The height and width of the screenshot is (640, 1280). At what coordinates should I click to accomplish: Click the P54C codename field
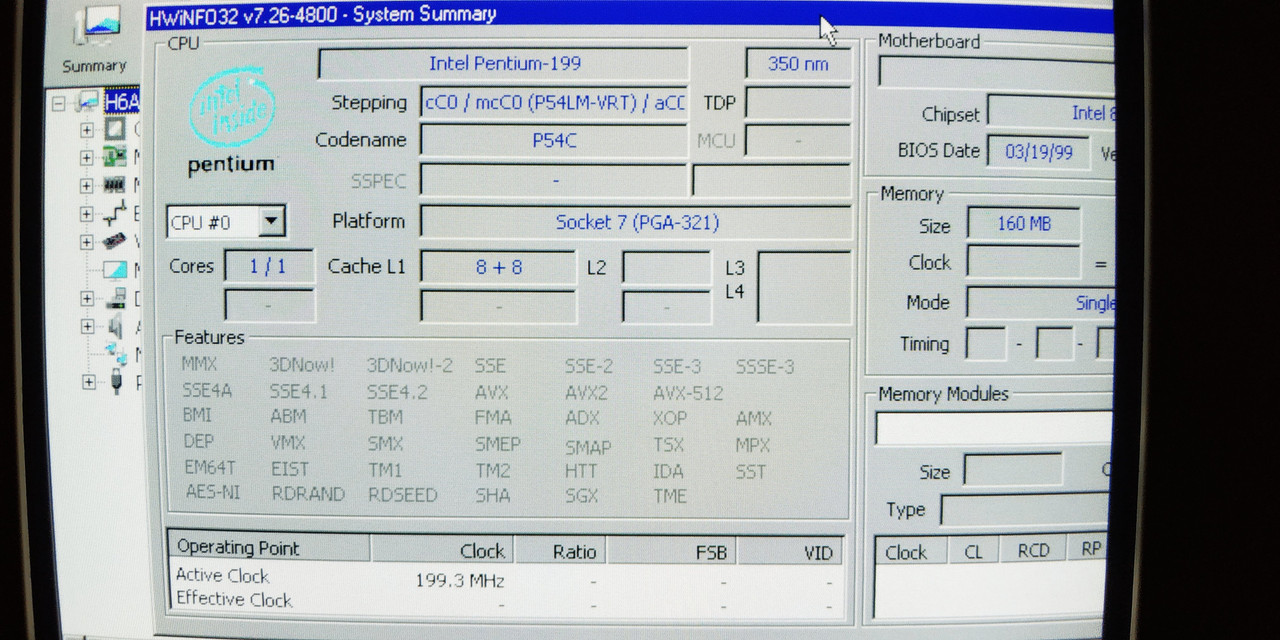(554, 141)
